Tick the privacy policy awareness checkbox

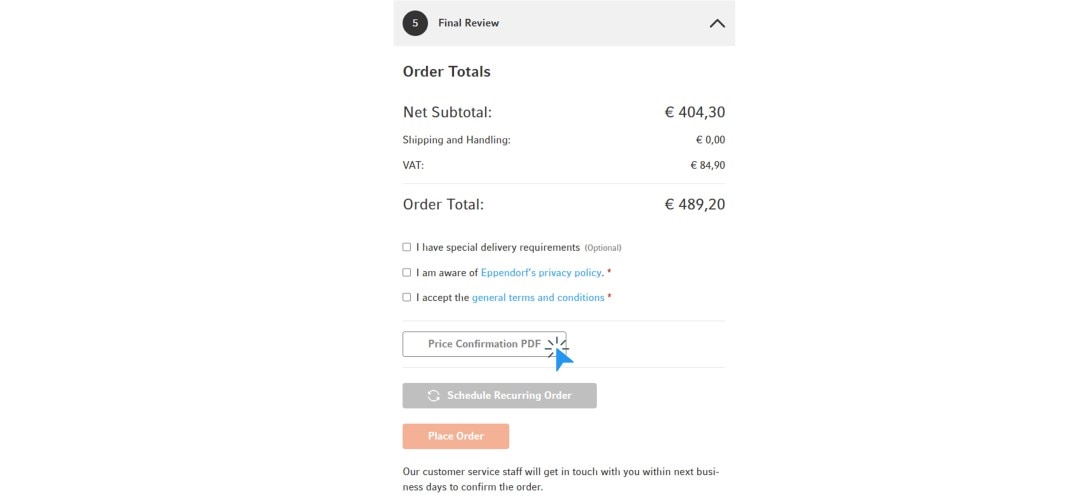coord(407,272)
